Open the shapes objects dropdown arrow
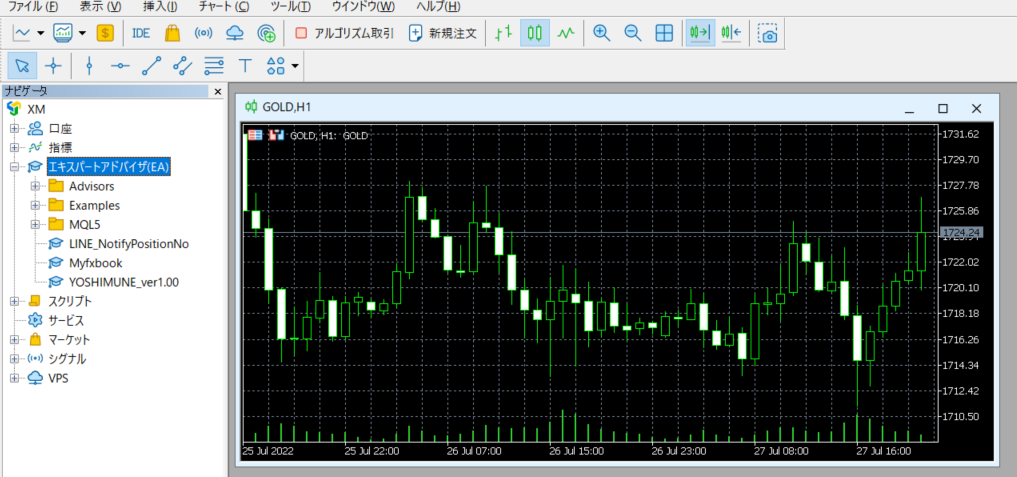The width and height of the screenshot is (1017, 477). pyautogui.click(x=295, y=67)
